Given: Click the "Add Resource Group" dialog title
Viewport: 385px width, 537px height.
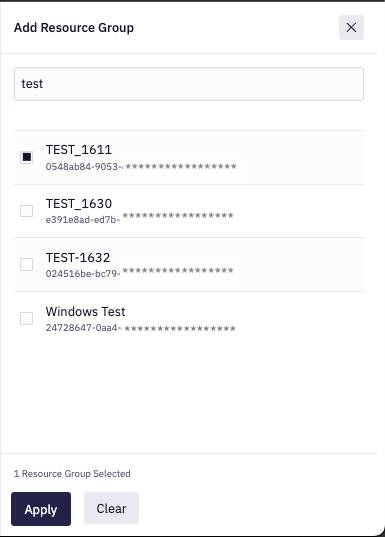Looking at the screenshot, I should 74,28.
